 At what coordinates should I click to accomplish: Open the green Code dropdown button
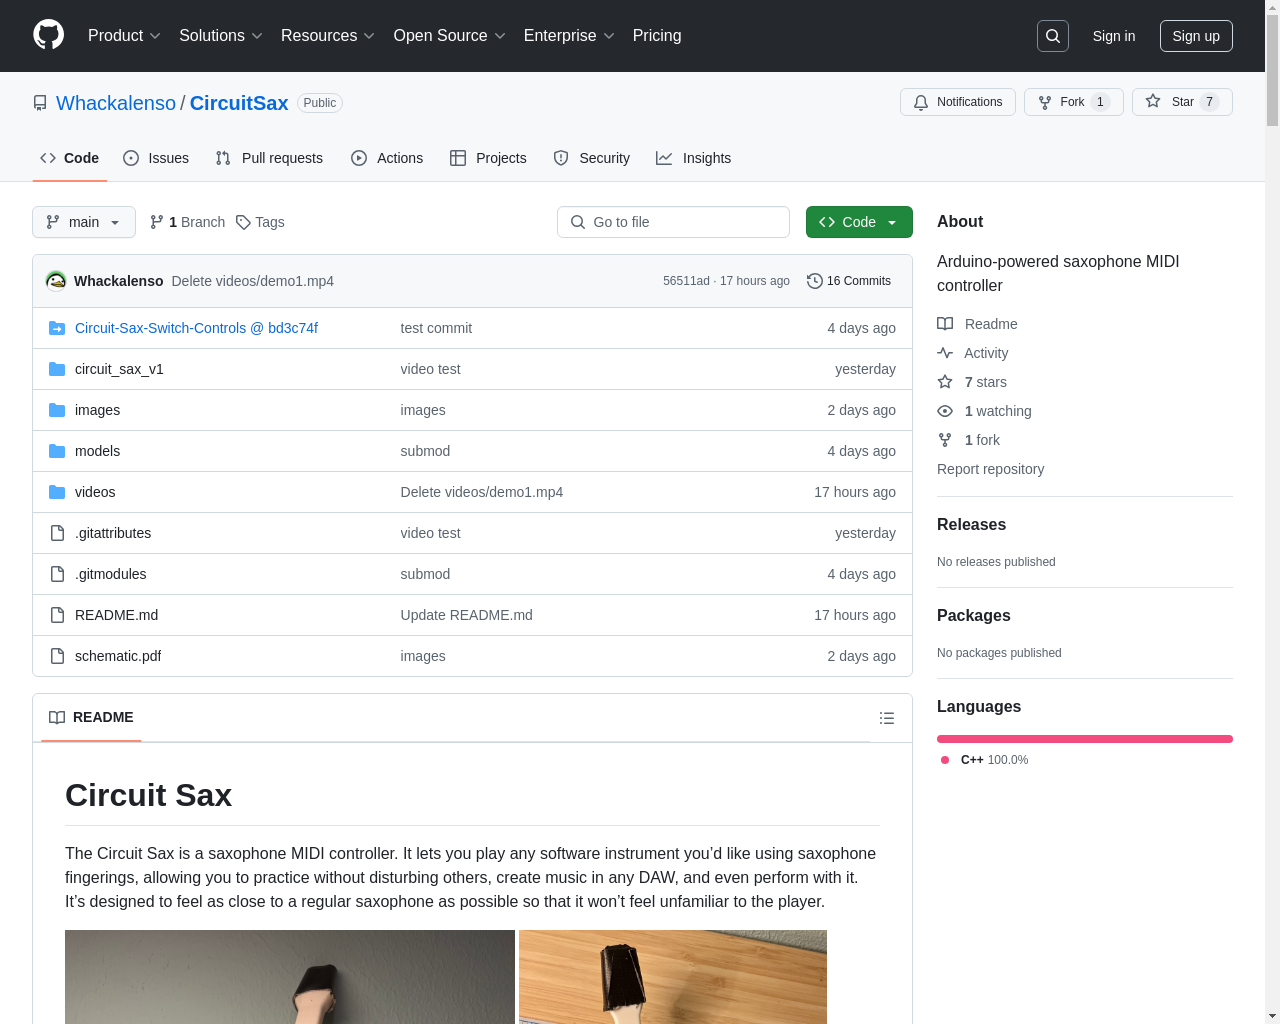click(859, 222)
